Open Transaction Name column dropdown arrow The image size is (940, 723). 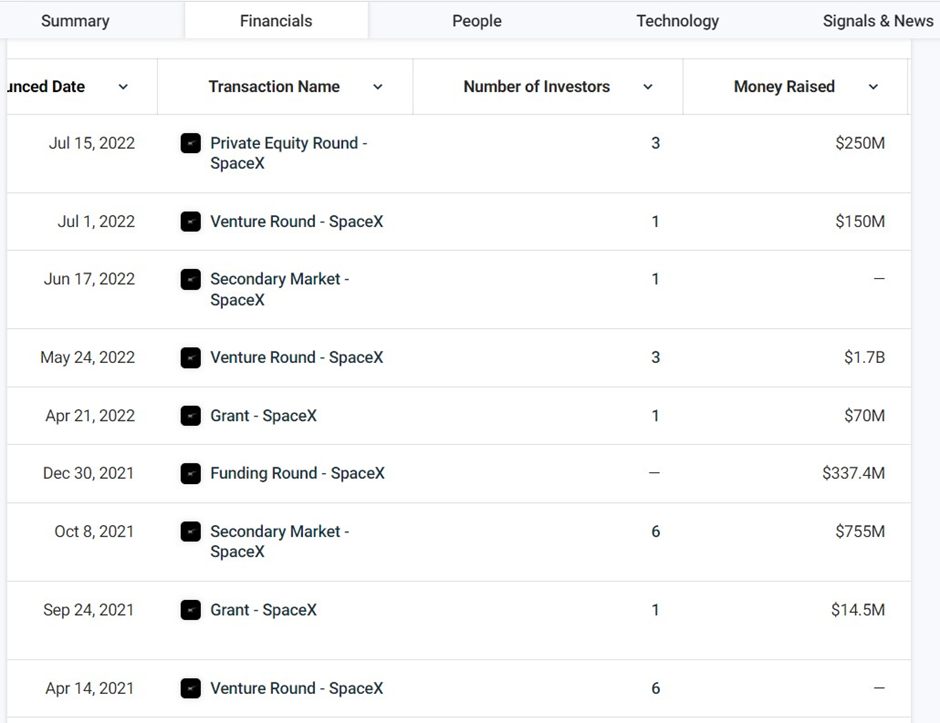tap(378, 87)
